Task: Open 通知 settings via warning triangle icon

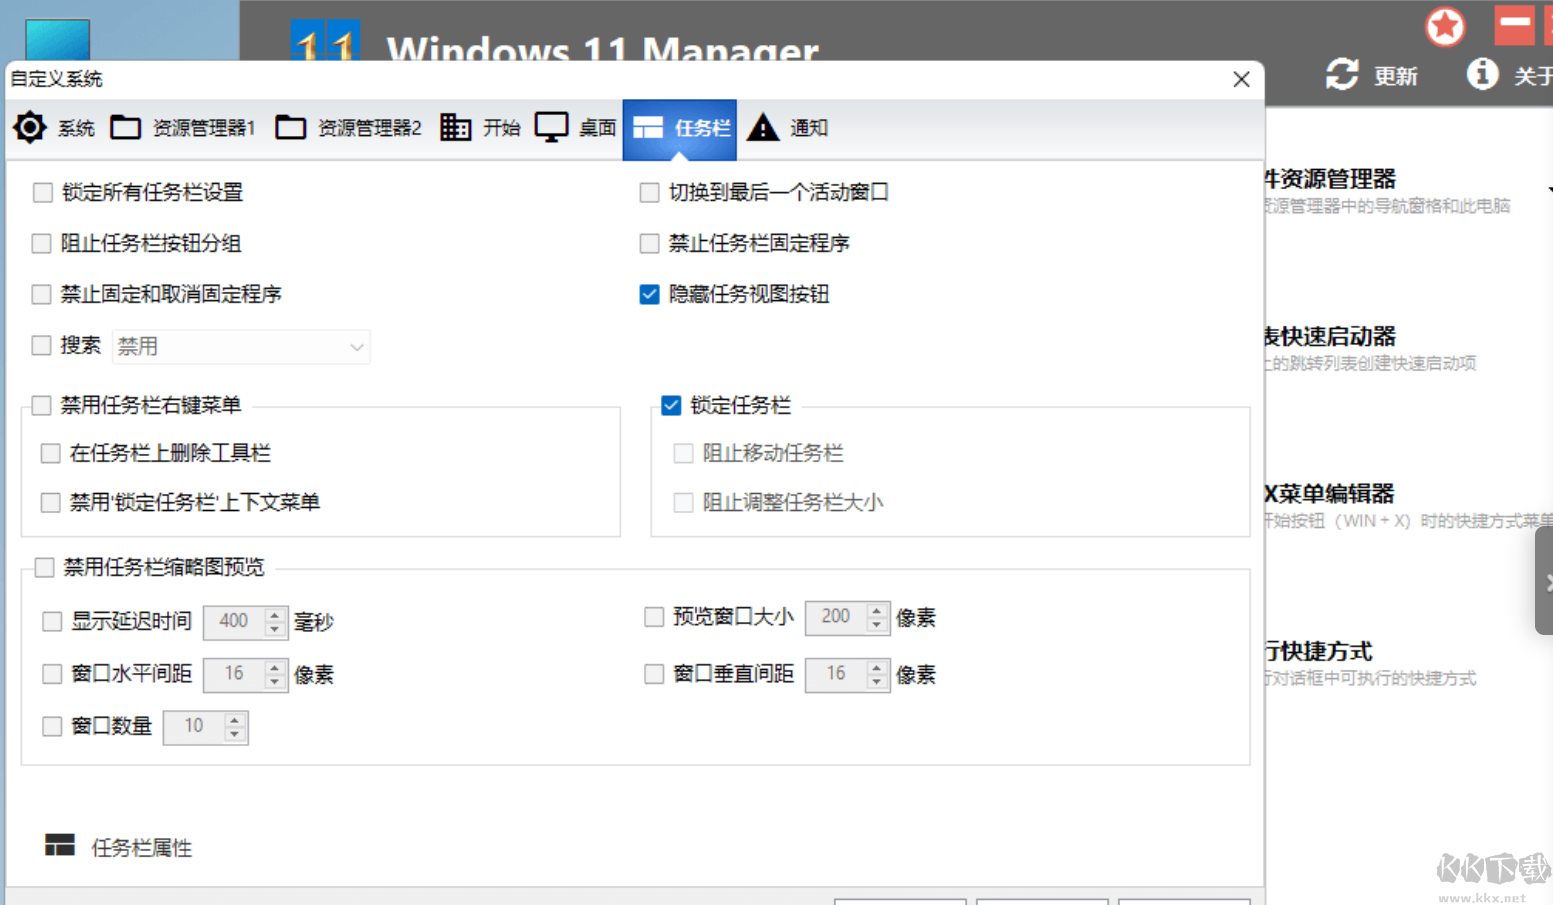Action: (763, 127)
